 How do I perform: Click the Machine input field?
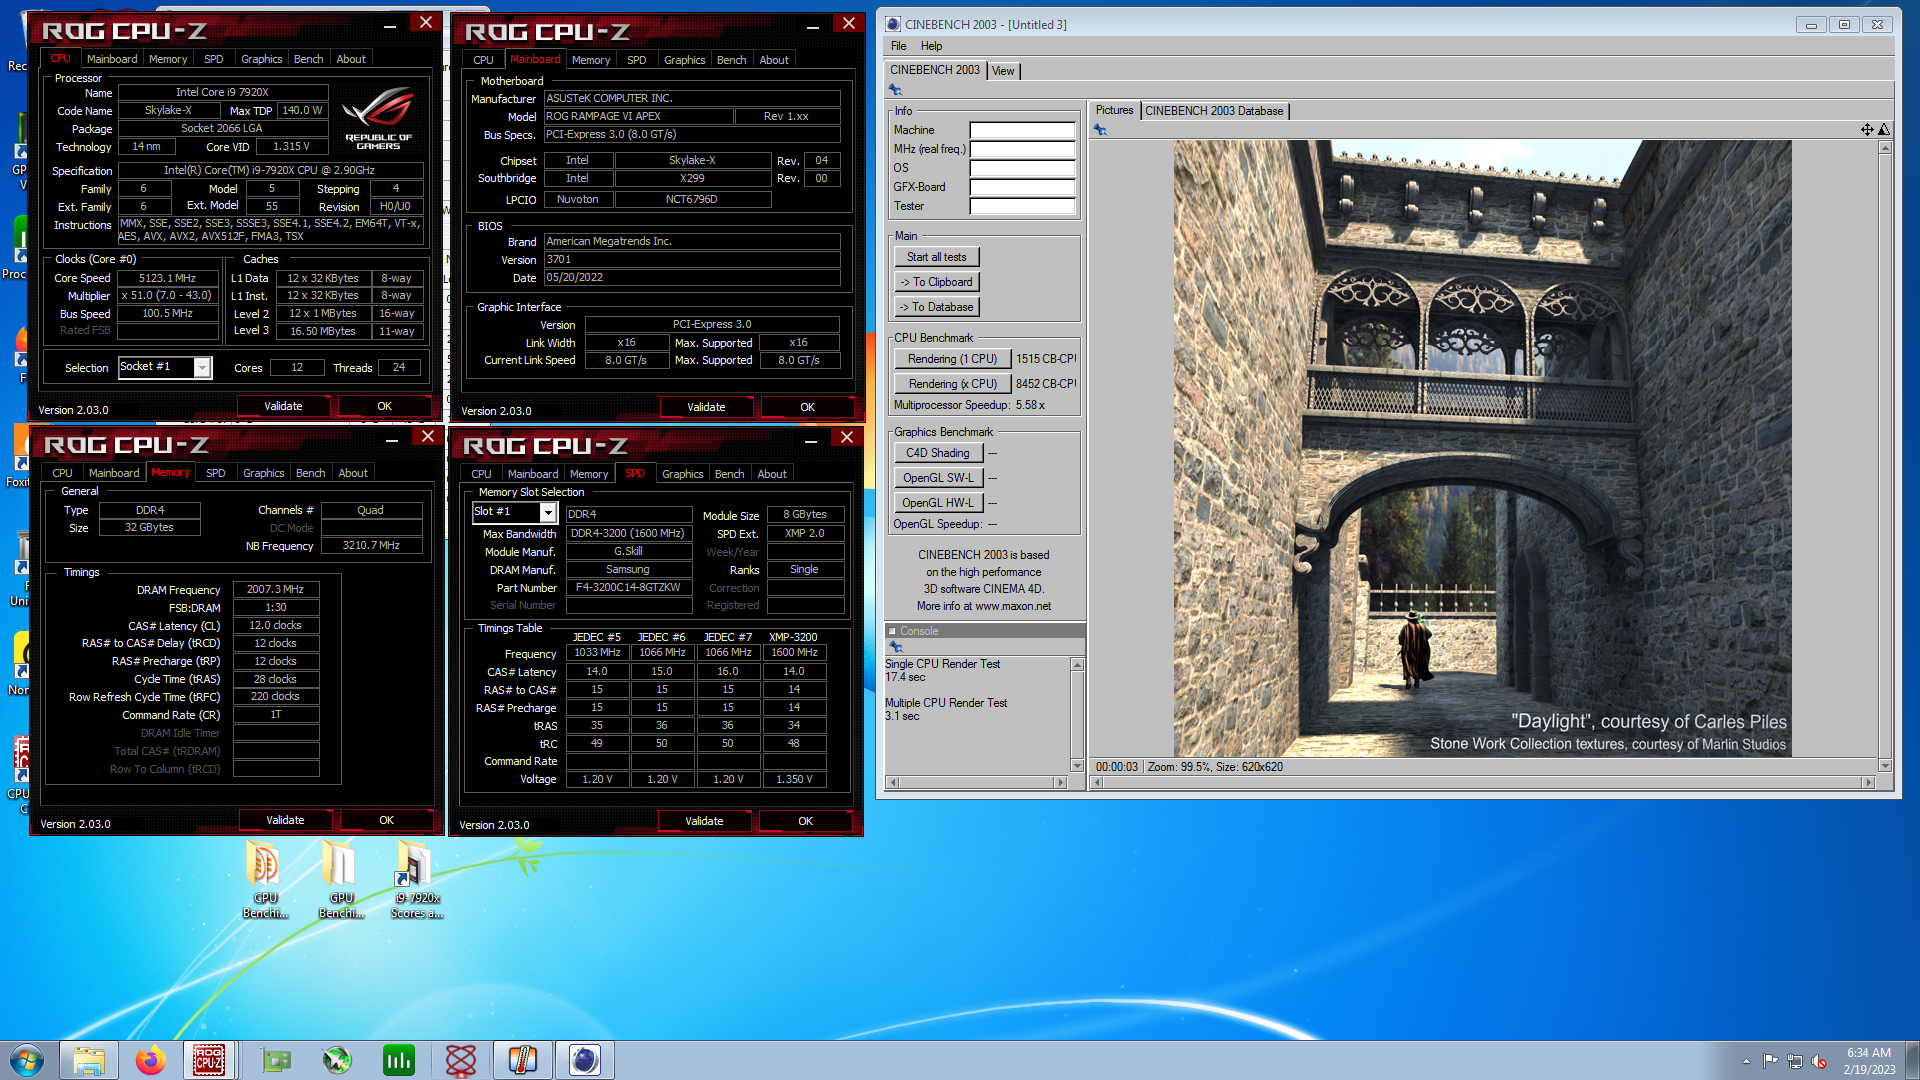click(x=1023, y=130)
